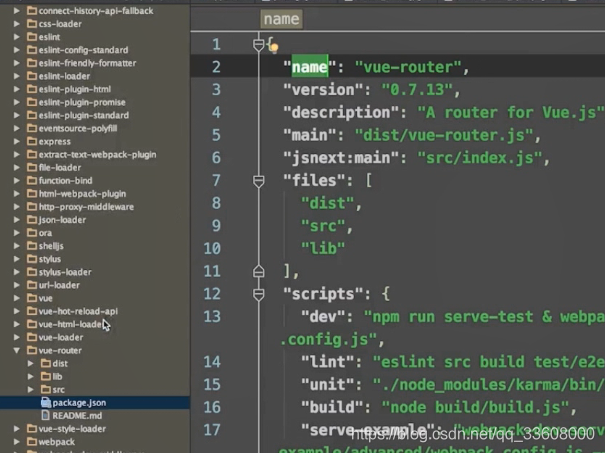Click the shelljs folder icon
Viewport: 605px width, 453px height.
click(32, 246)
